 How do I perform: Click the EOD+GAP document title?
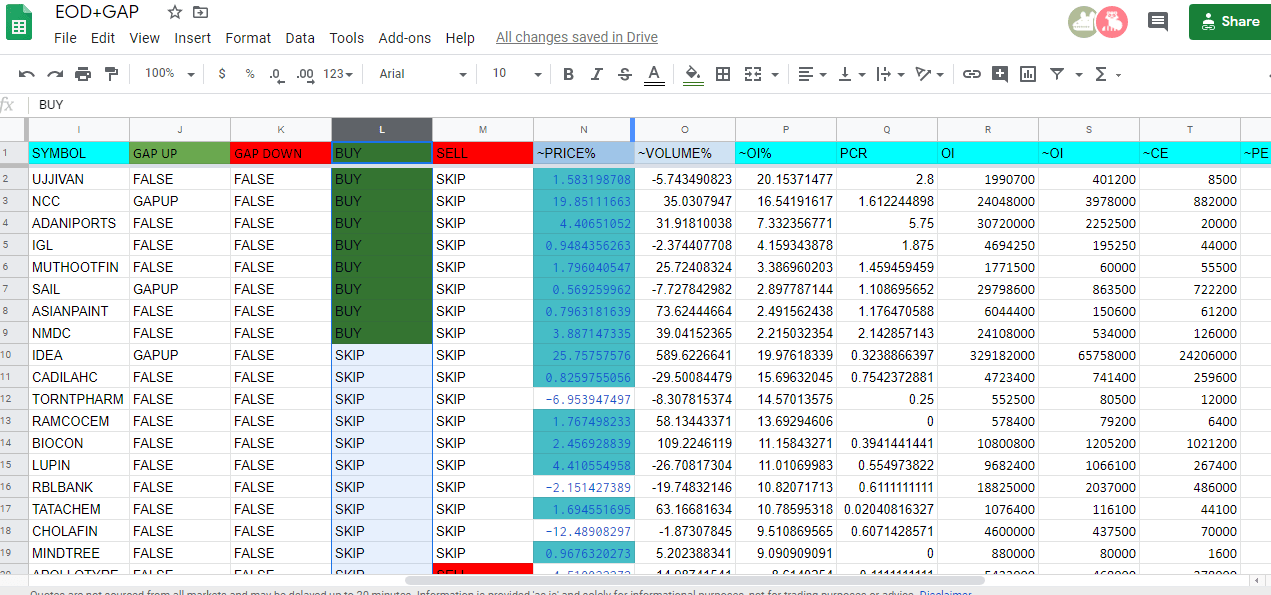97,12
